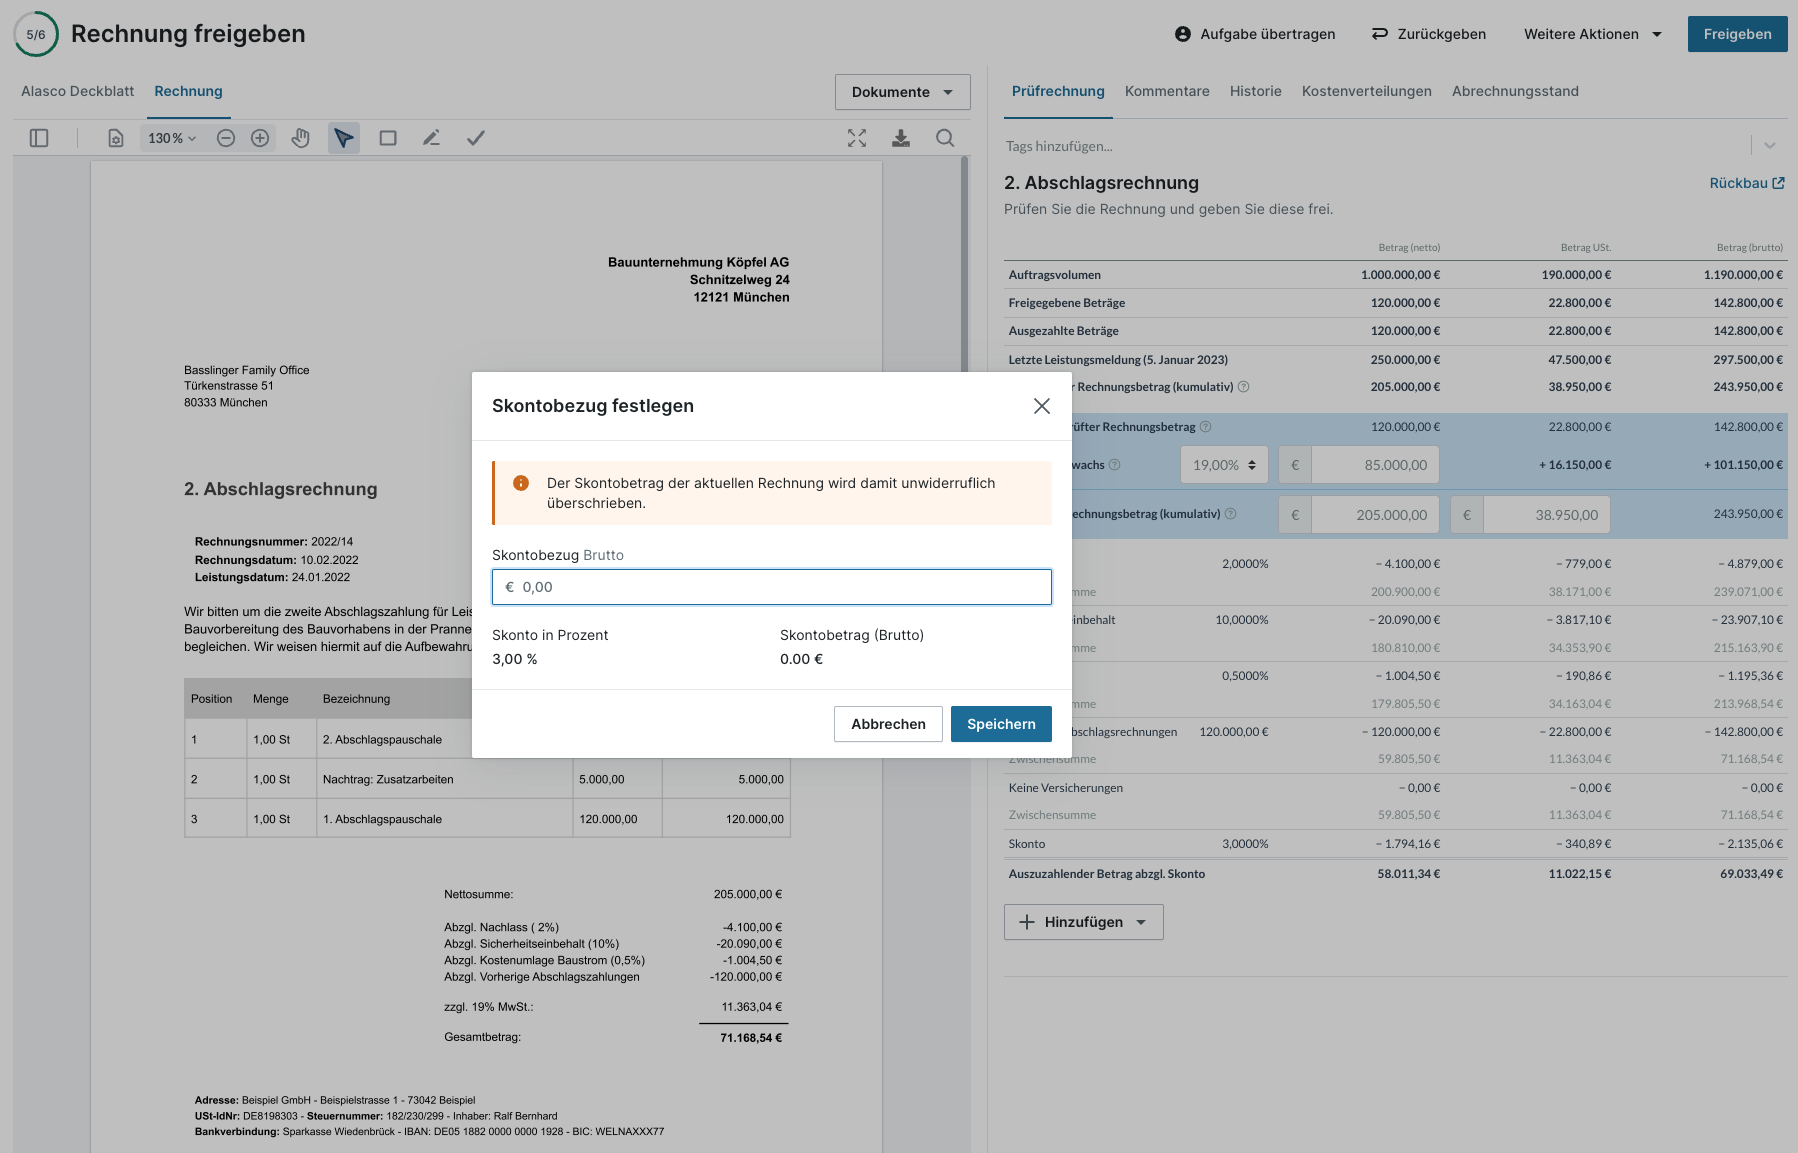This screenshot has width=1798, height=1153.
Task: Click the zoom in plus icon
Action: (x=260, y=138)
